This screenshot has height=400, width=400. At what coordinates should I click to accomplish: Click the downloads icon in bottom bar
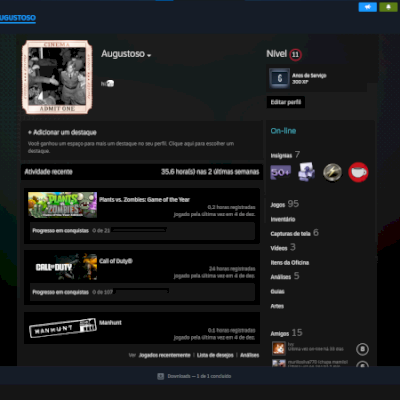point(160,376)
